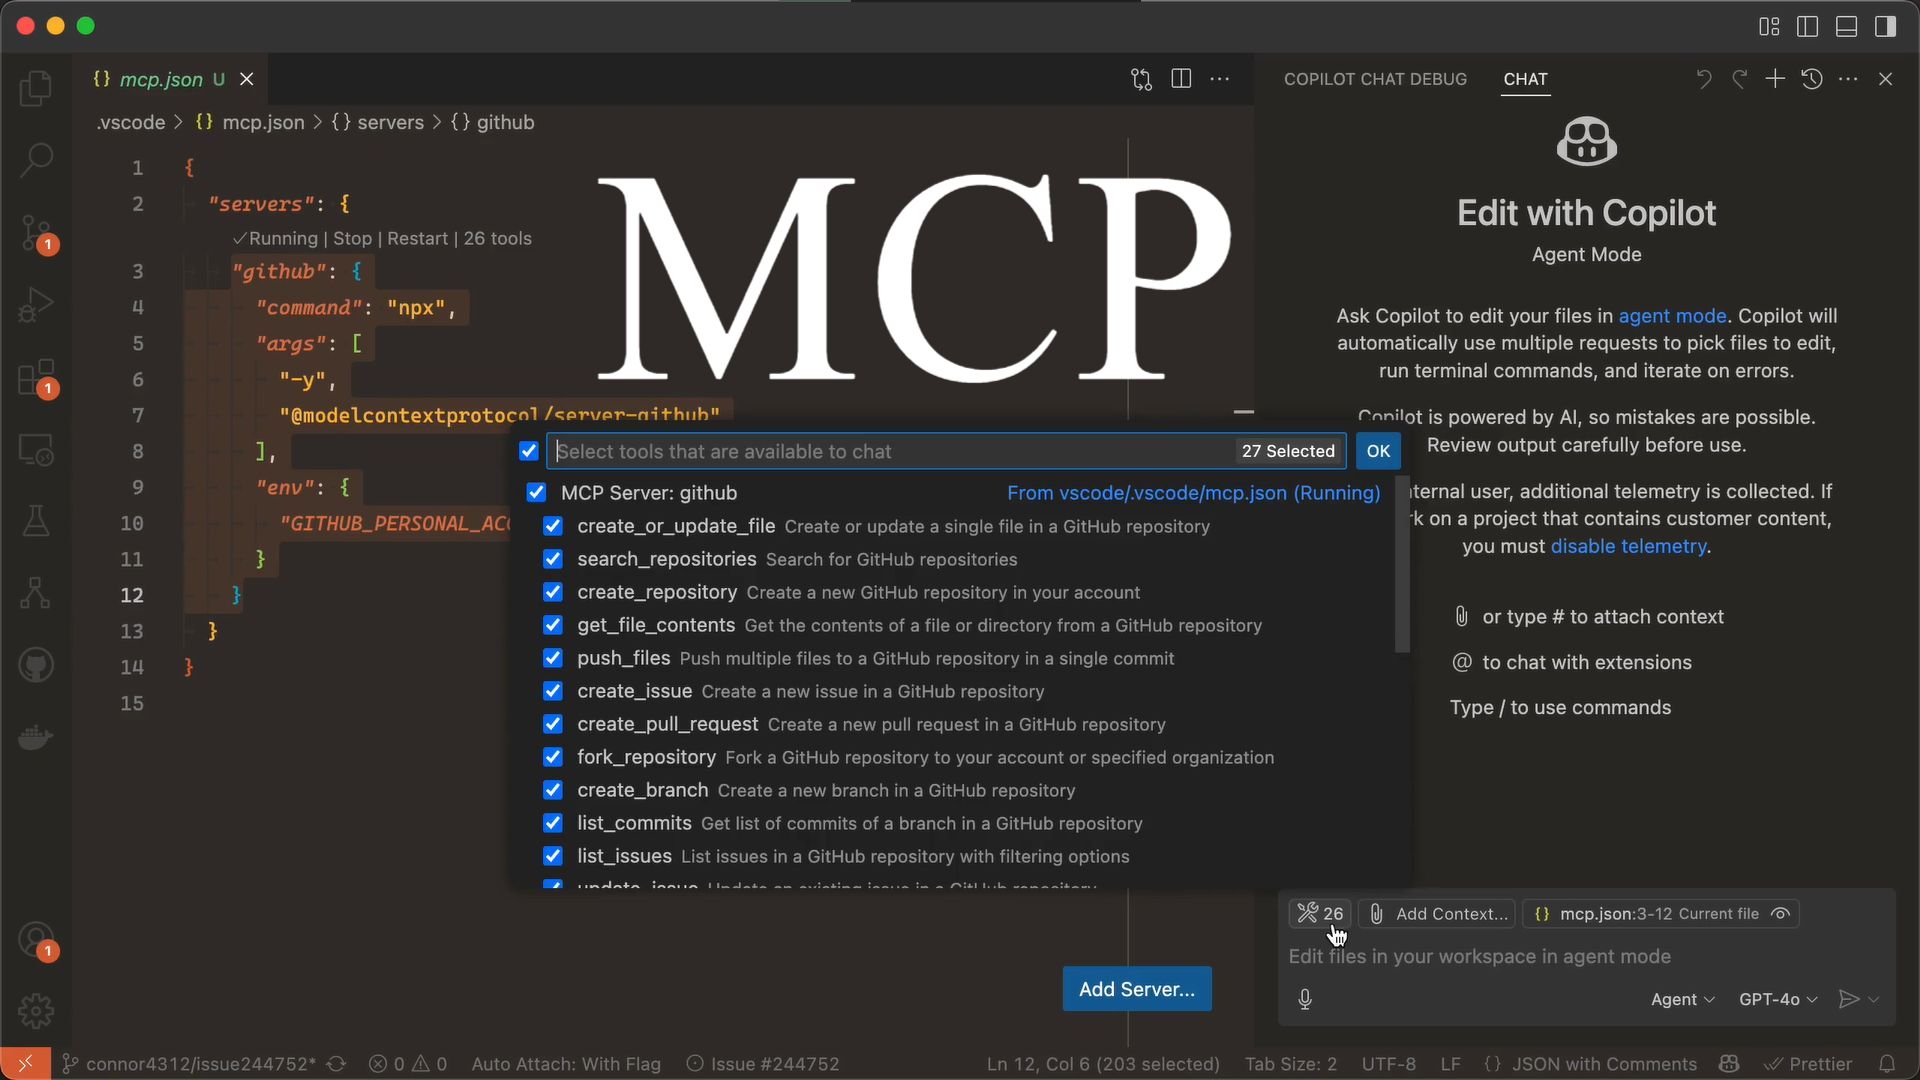This screenshot has width=1920, height=1080.
Task: Select tools icon showing 26
Action: (1320, 914)
